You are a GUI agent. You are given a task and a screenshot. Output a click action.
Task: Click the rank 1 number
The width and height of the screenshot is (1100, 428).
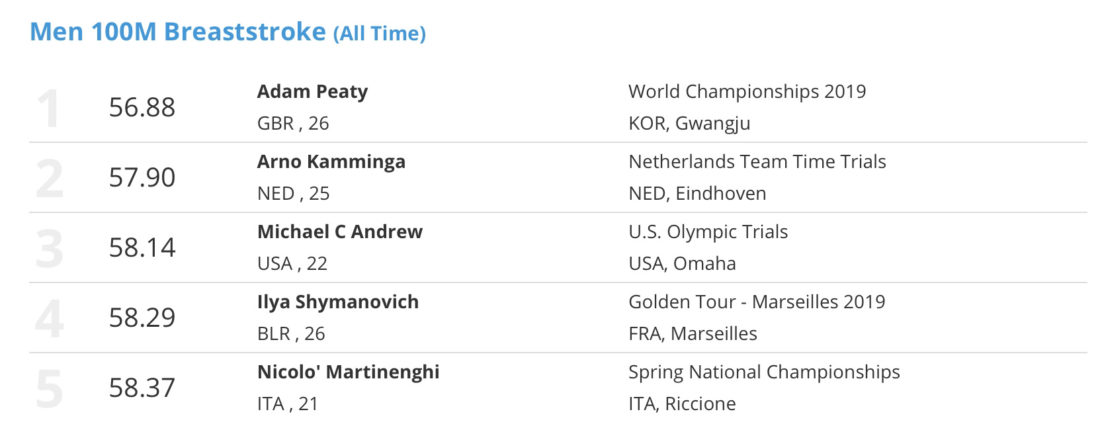(49, 109)
